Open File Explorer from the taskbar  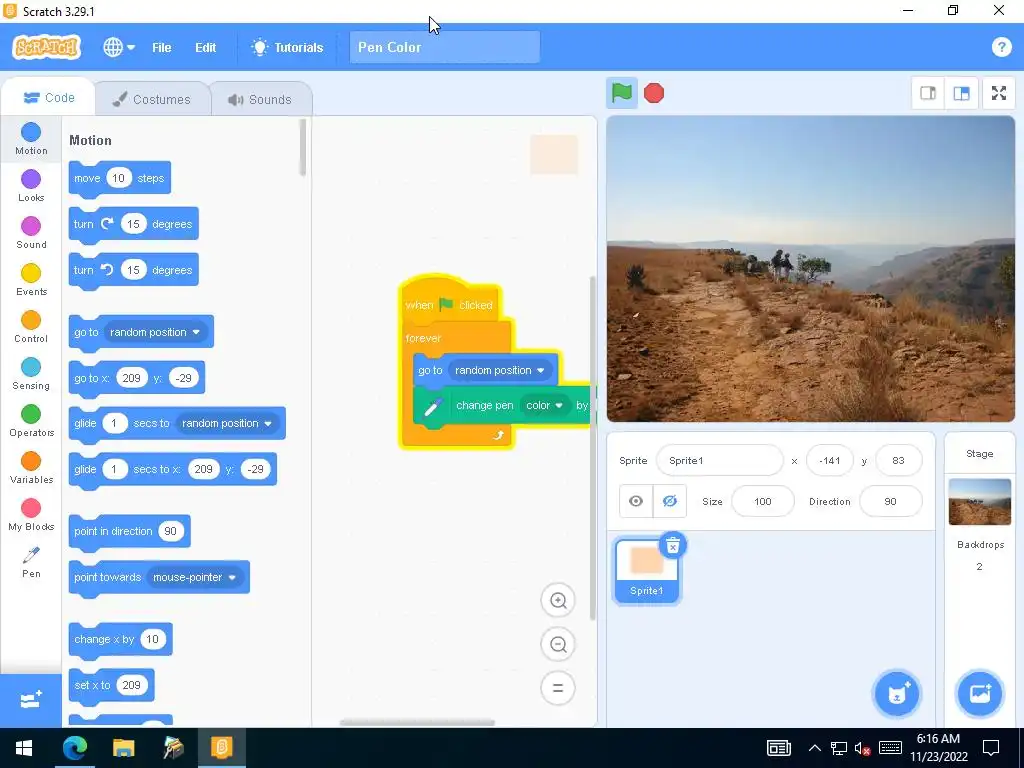coord(123,748)
